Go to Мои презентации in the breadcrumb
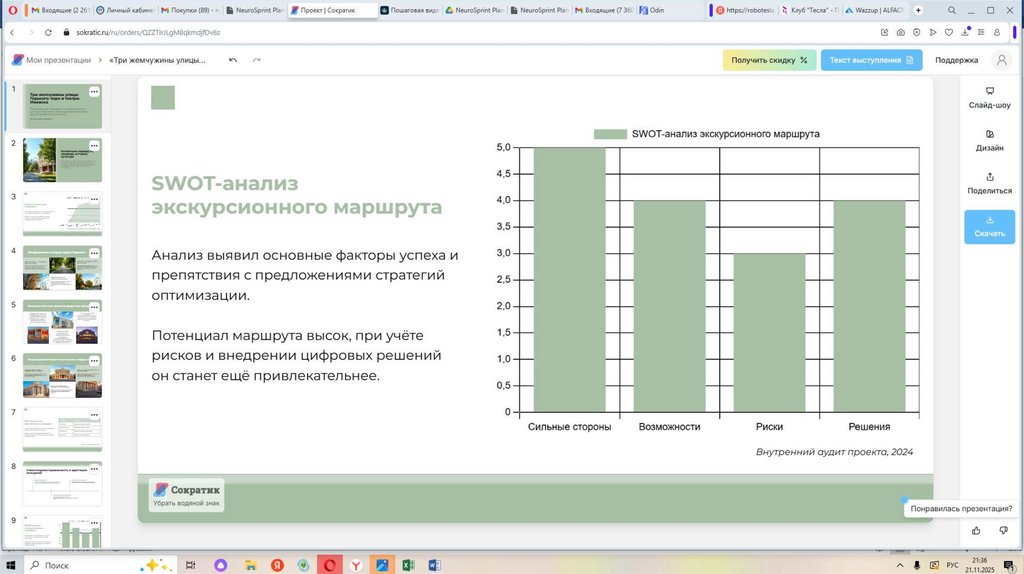The width and height of the screenshot is (1024, 574). point(58,60)
